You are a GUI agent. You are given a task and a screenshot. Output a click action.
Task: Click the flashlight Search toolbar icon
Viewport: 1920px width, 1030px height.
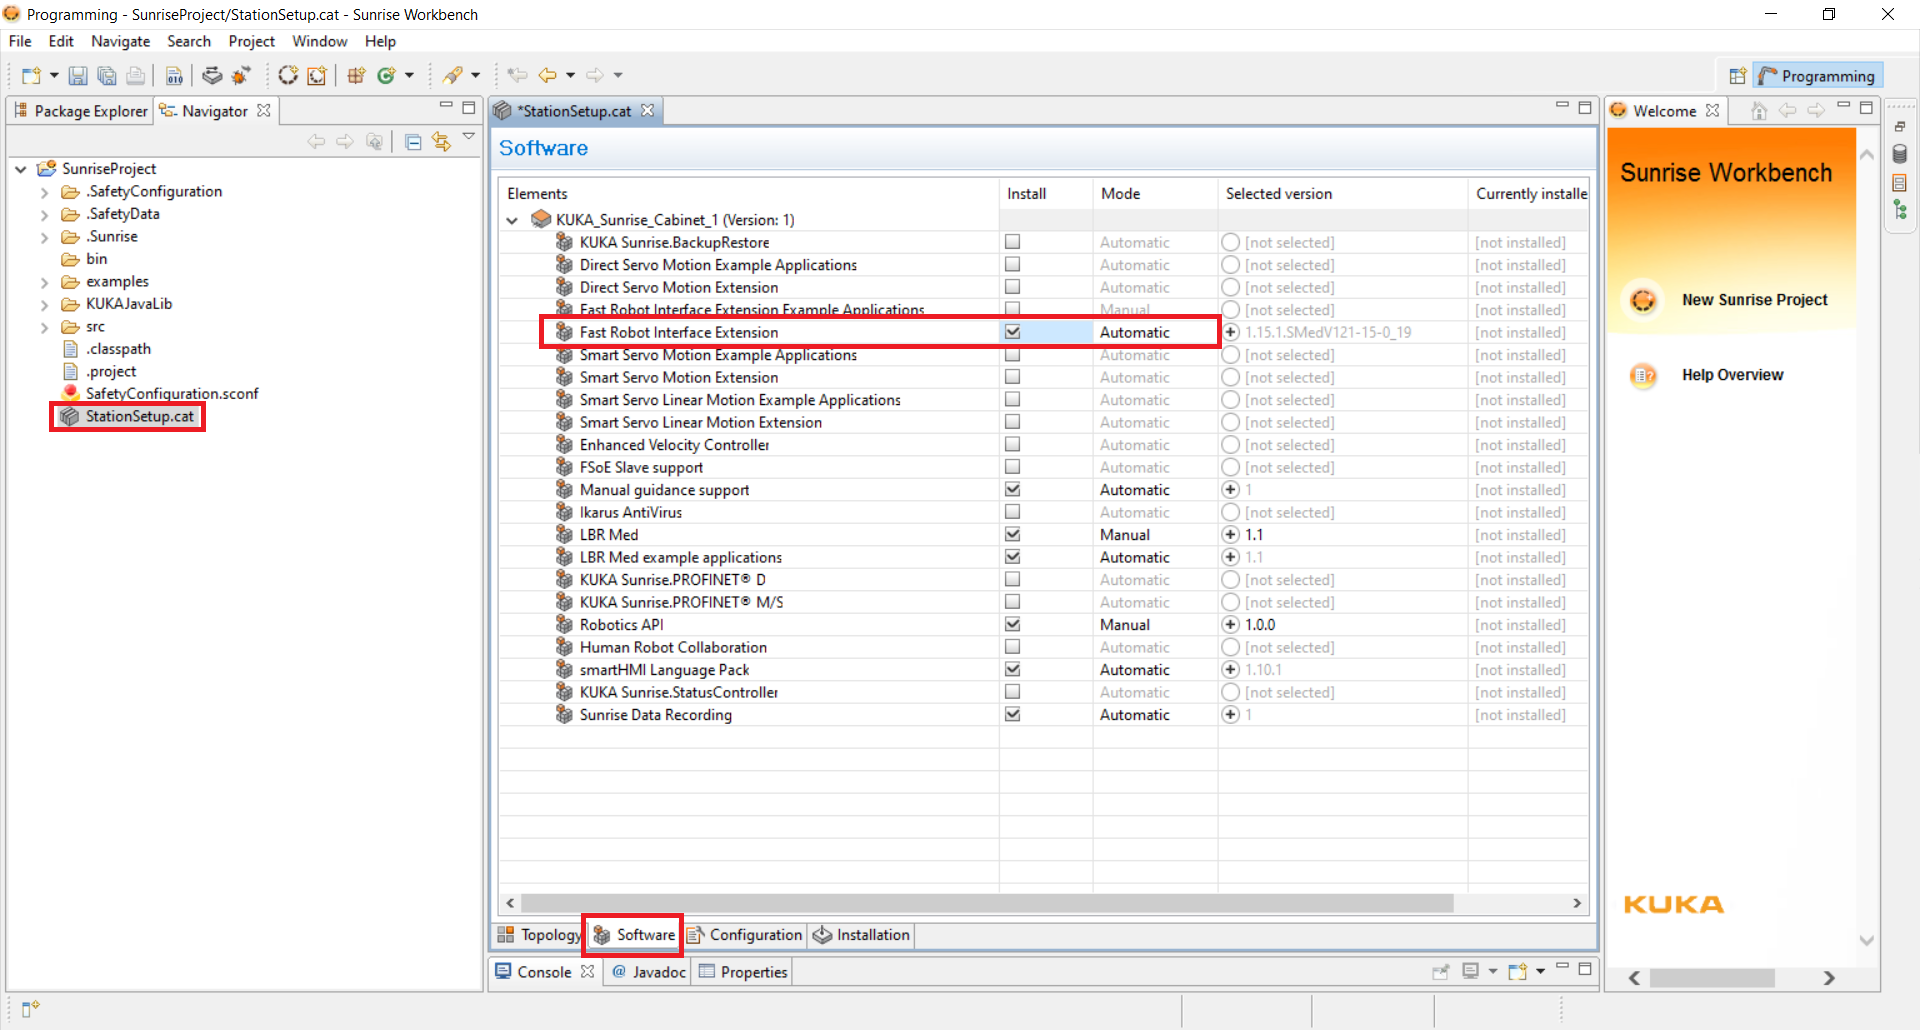(x=453, y=75)
